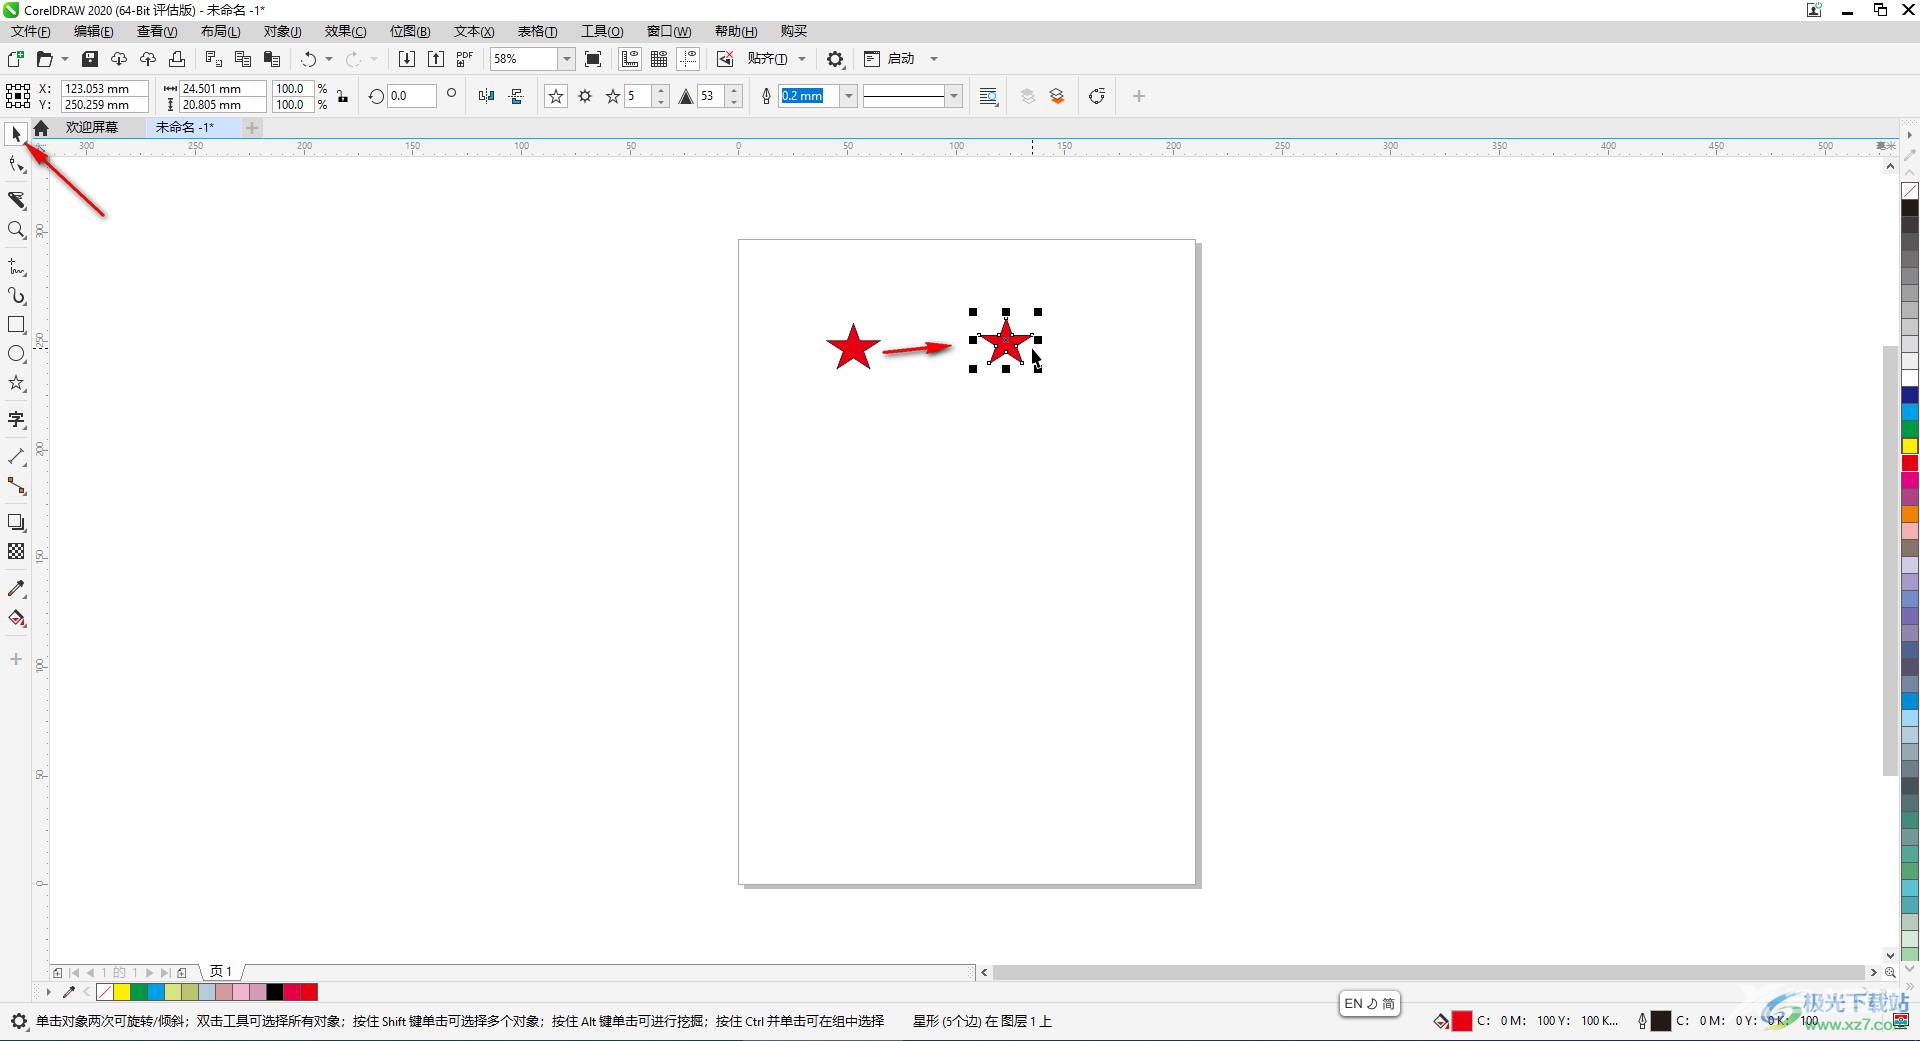Convert the star to curves
The image size is (1920, 1041).
pos(1097,96)
